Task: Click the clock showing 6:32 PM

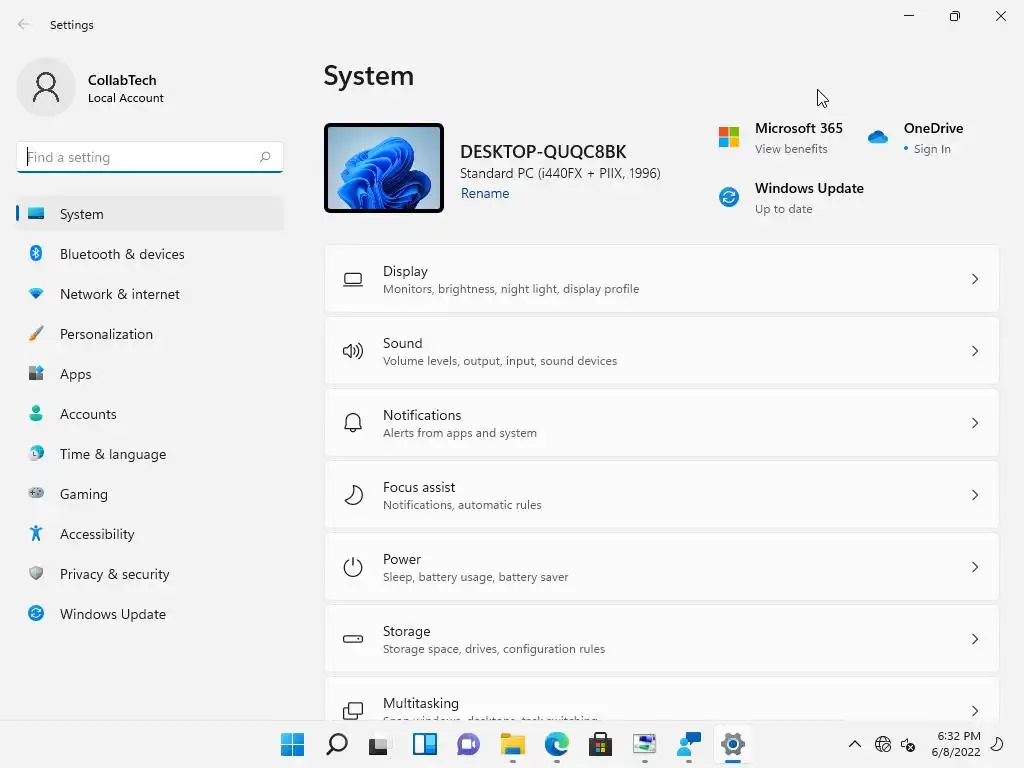Action: click(x=959, y=736)
